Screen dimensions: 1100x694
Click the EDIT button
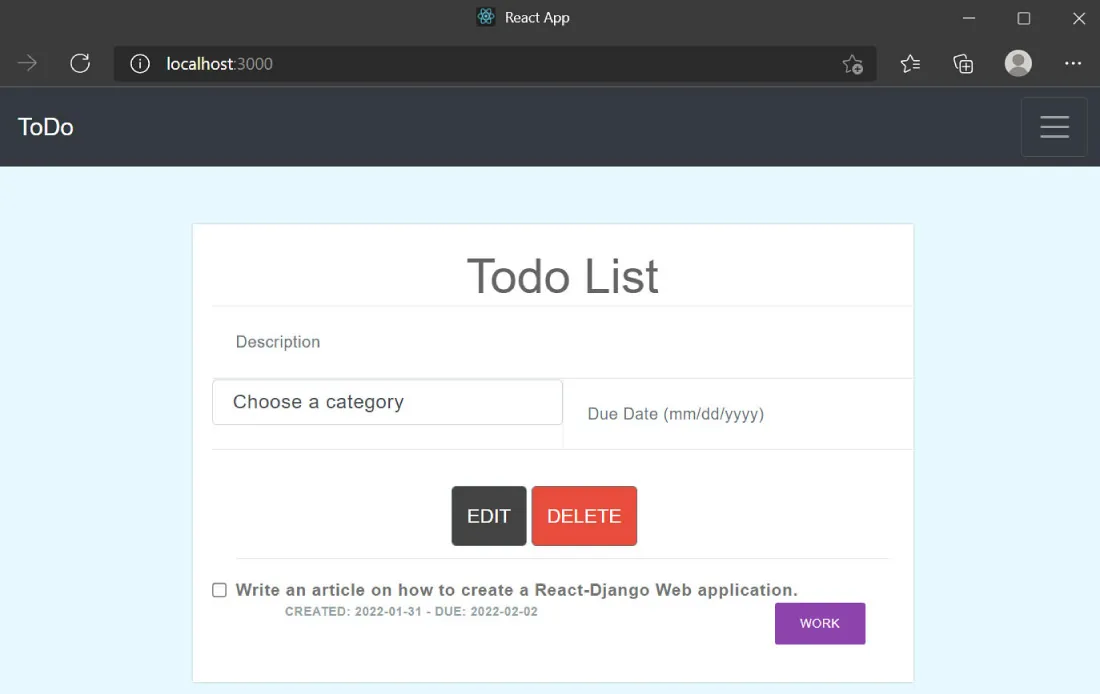pos(488,516)
